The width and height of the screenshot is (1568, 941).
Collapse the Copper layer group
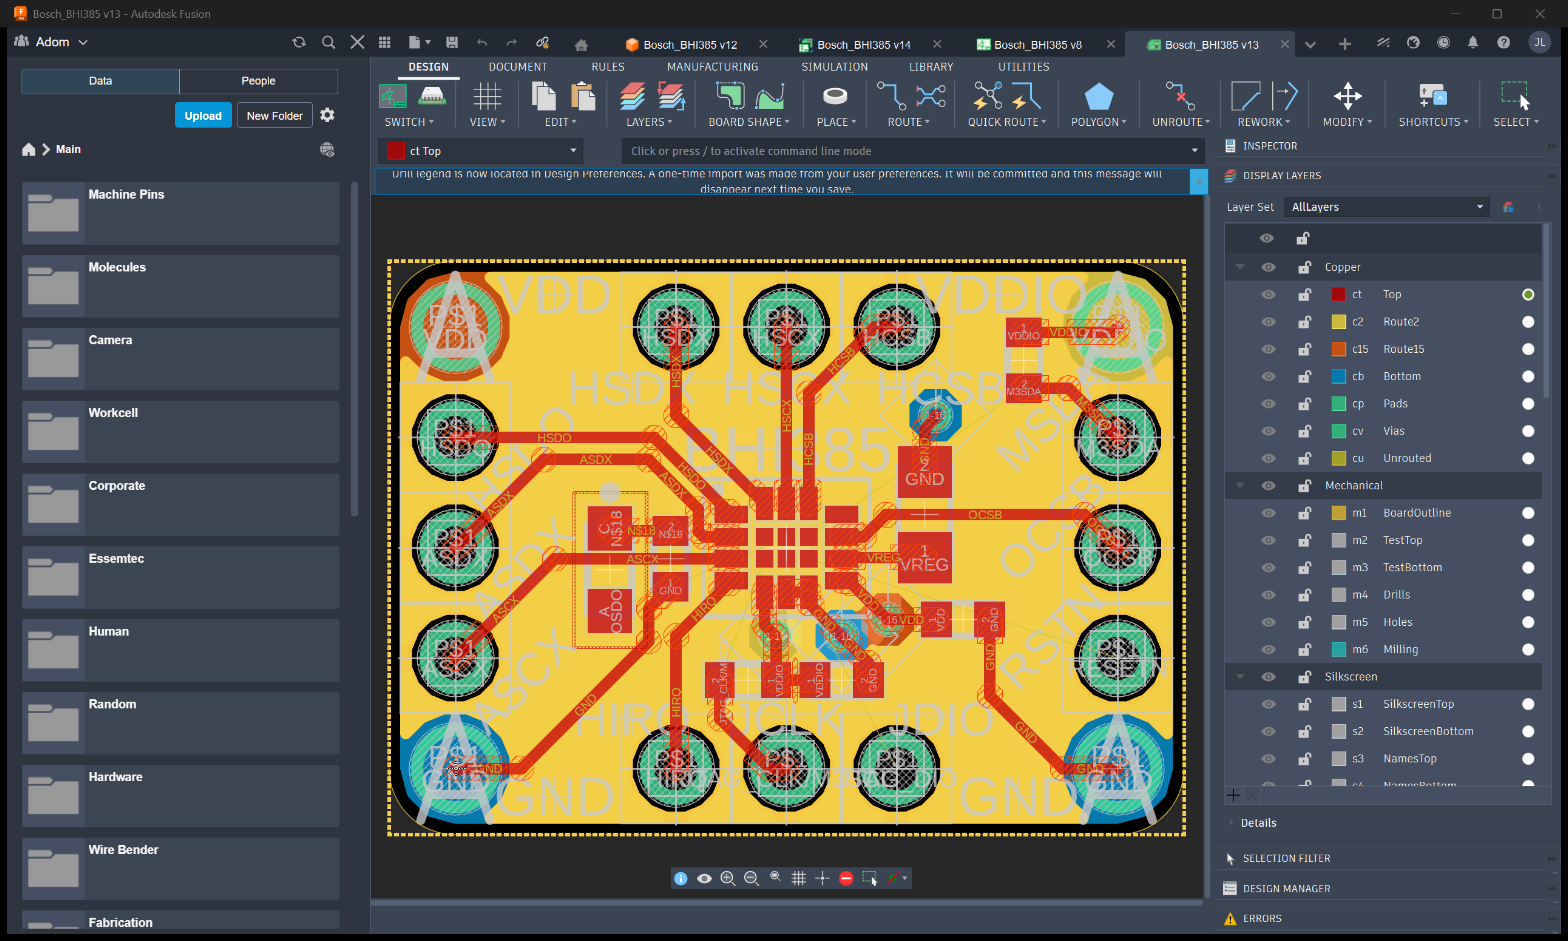coord(1240,267)
